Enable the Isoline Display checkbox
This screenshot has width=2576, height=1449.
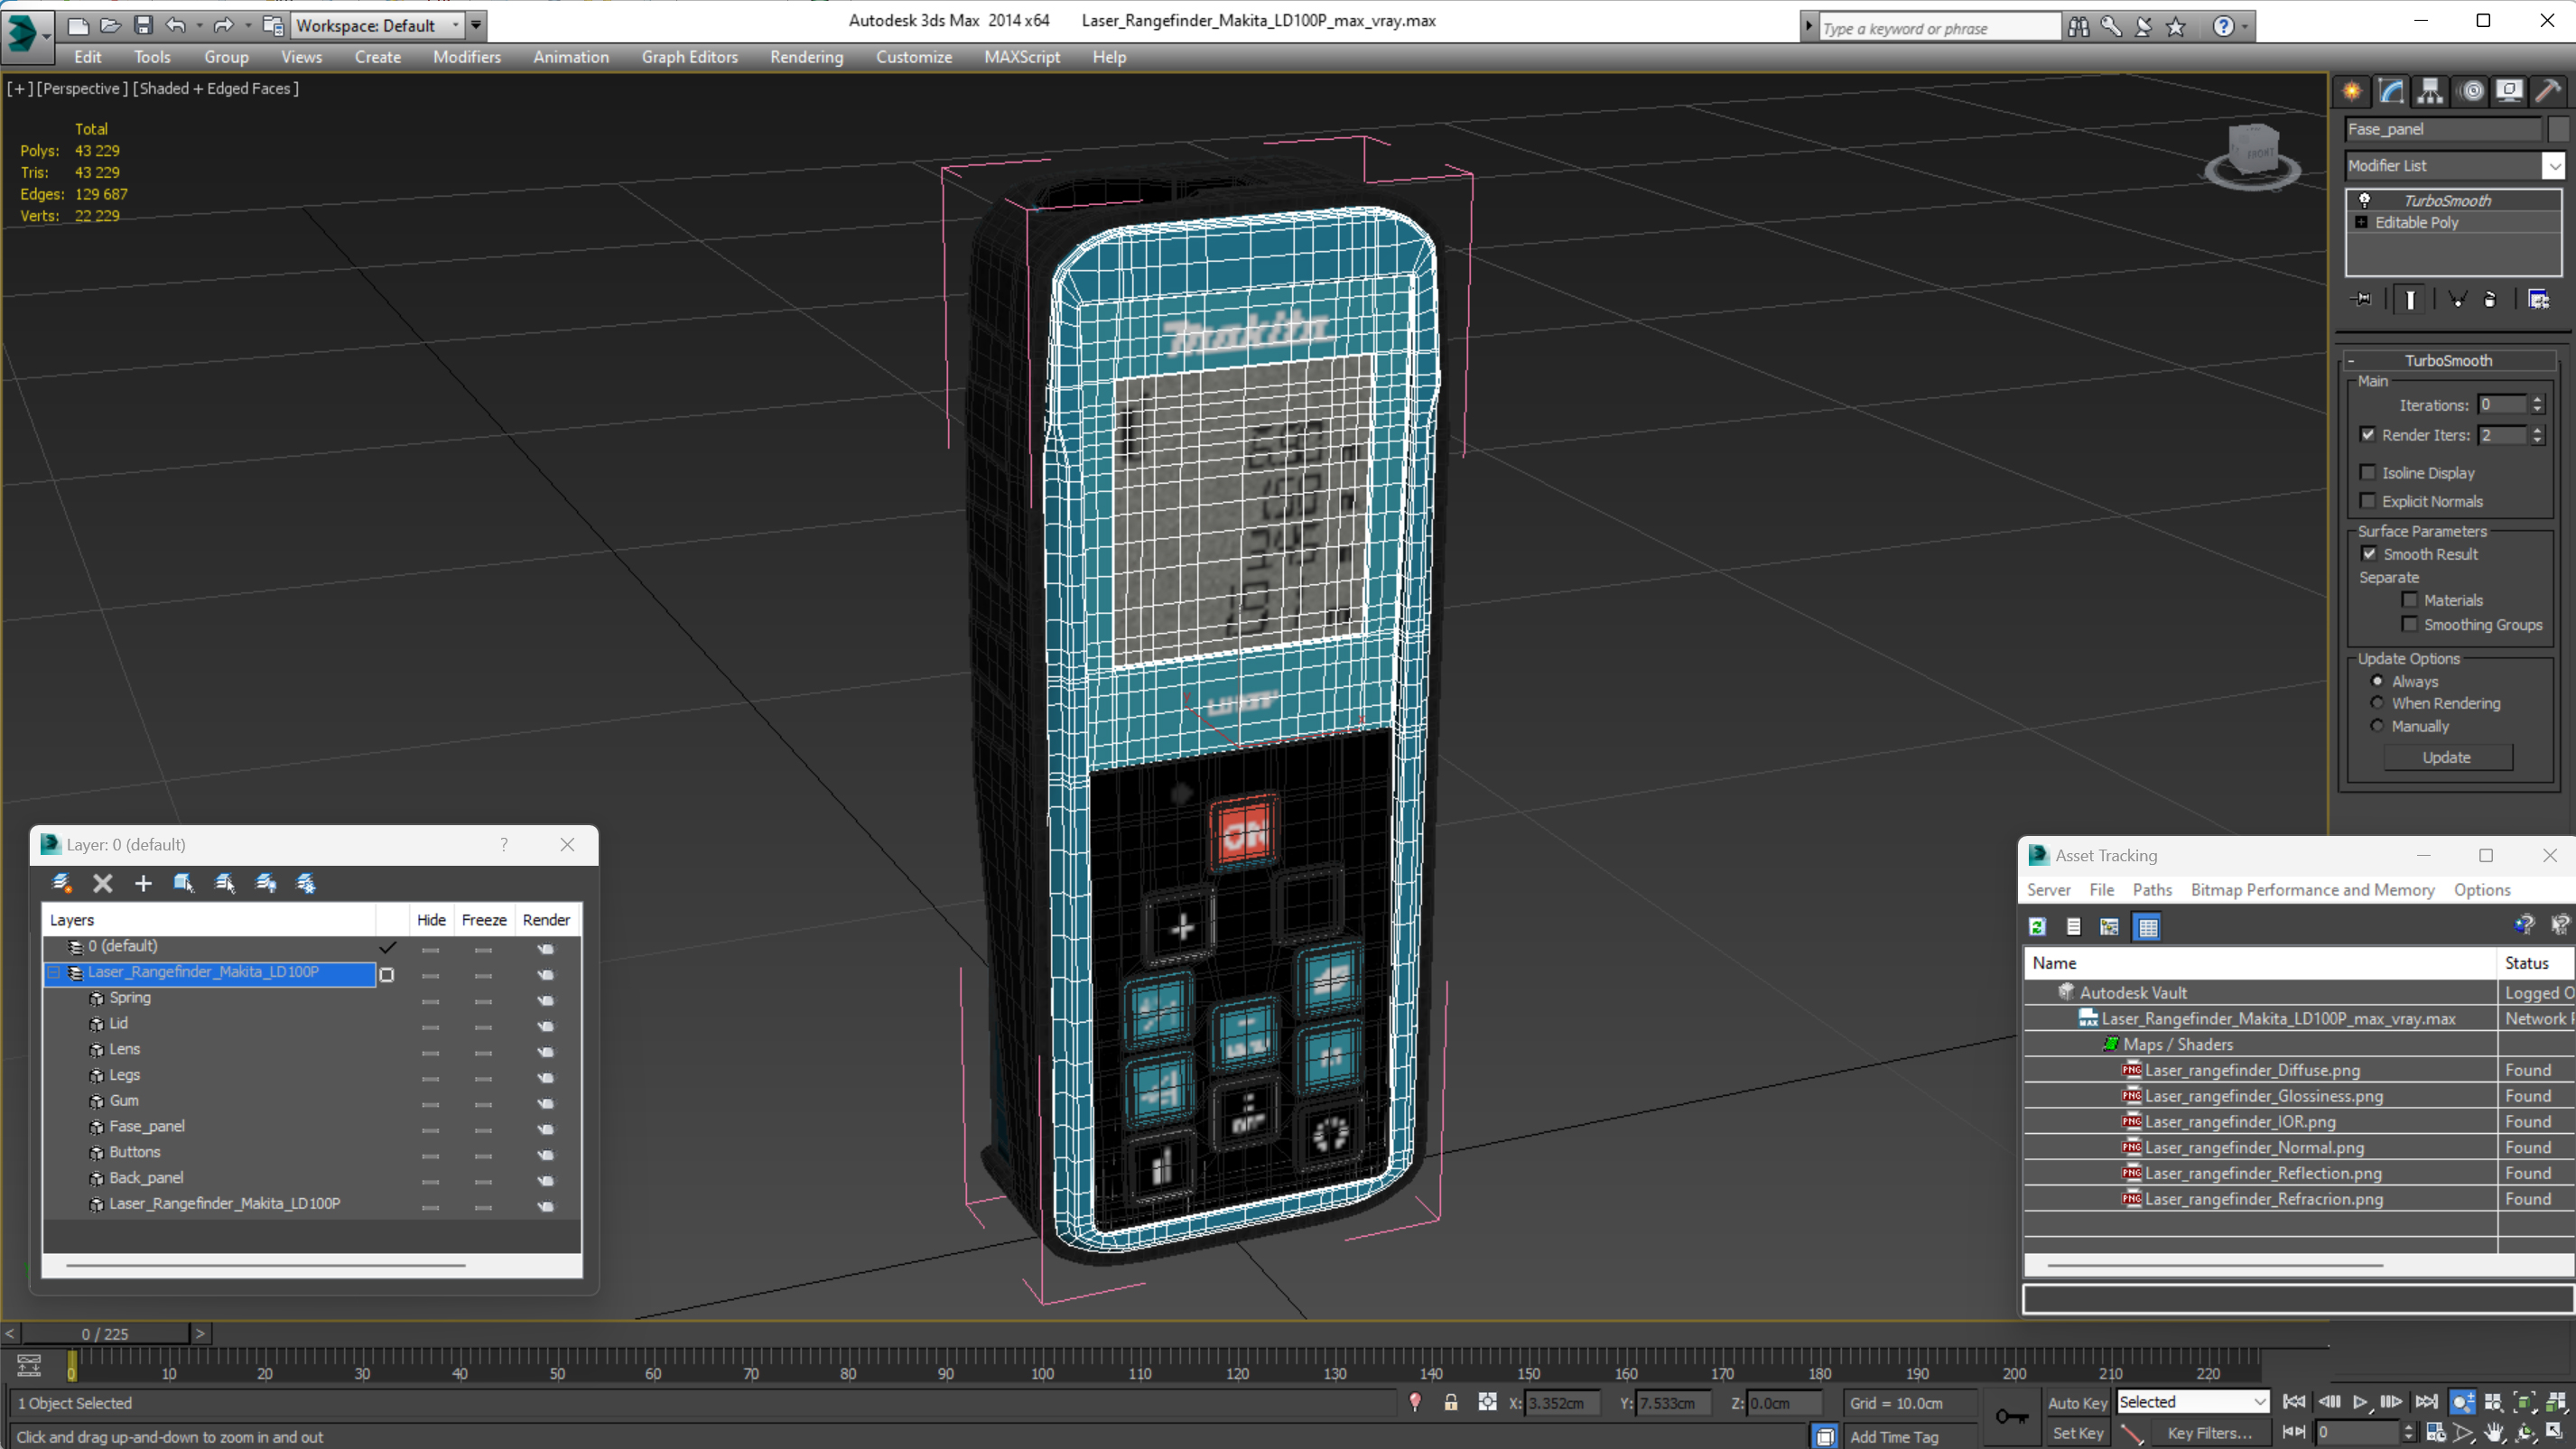click(2367, 472)
